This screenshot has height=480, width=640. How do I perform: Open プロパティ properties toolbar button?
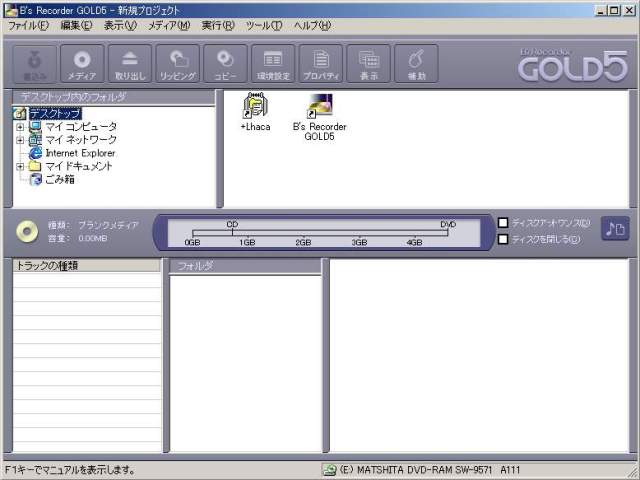[x=321, y=64]
